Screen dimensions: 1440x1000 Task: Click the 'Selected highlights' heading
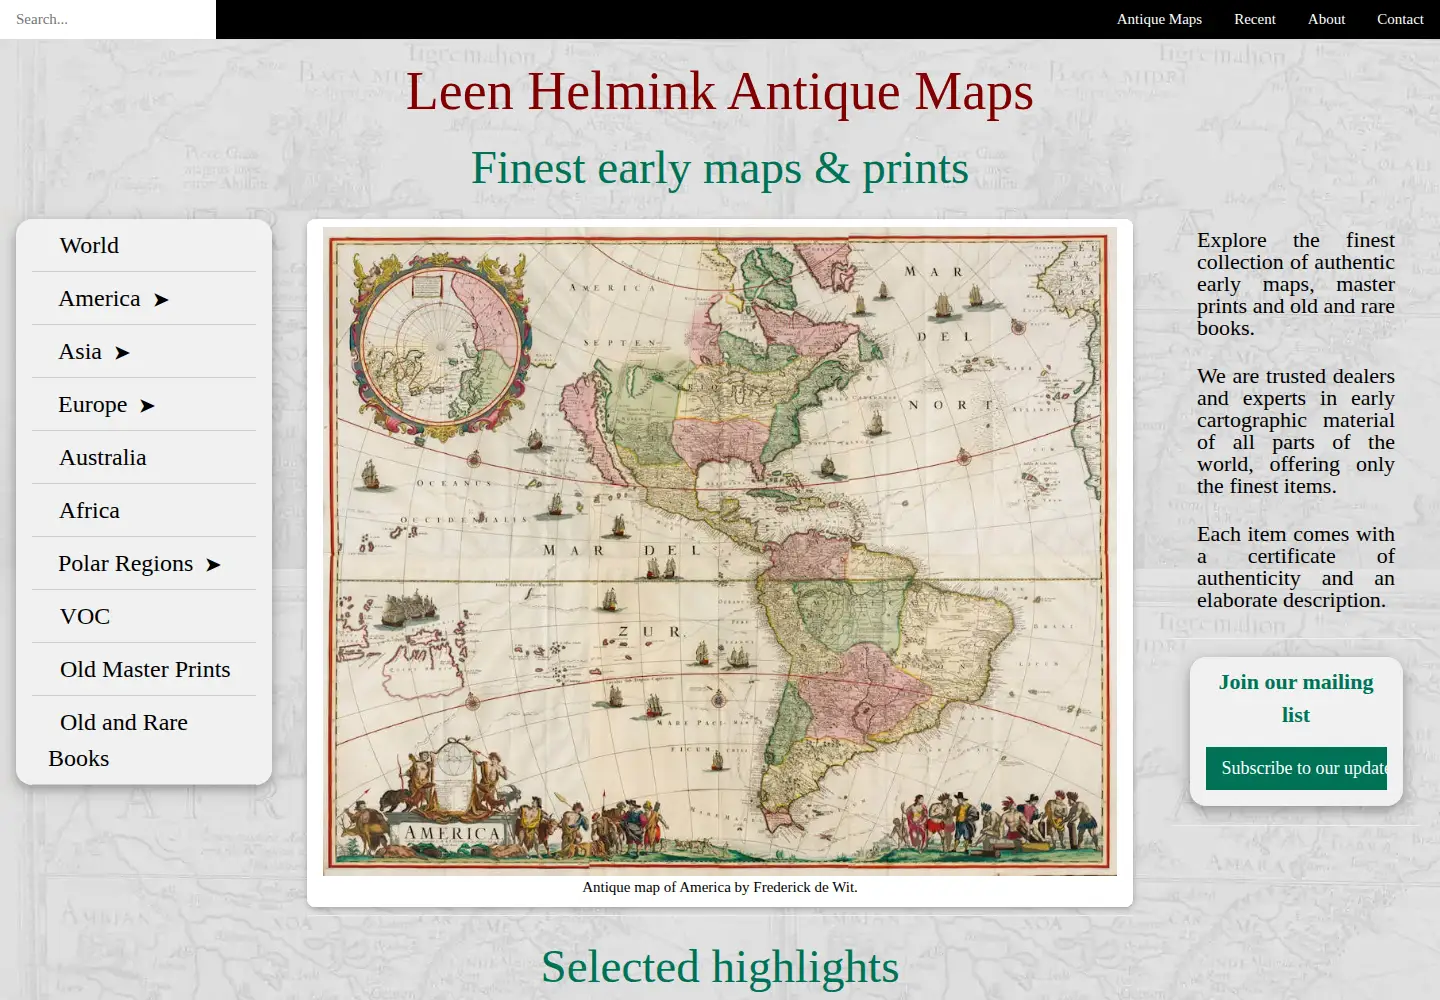(x=720, y=967)
